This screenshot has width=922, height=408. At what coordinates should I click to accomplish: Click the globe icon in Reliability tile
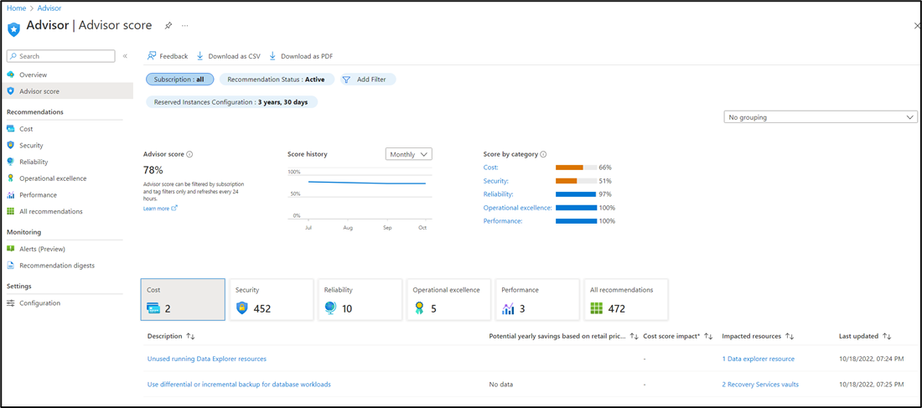click(330, 308)
